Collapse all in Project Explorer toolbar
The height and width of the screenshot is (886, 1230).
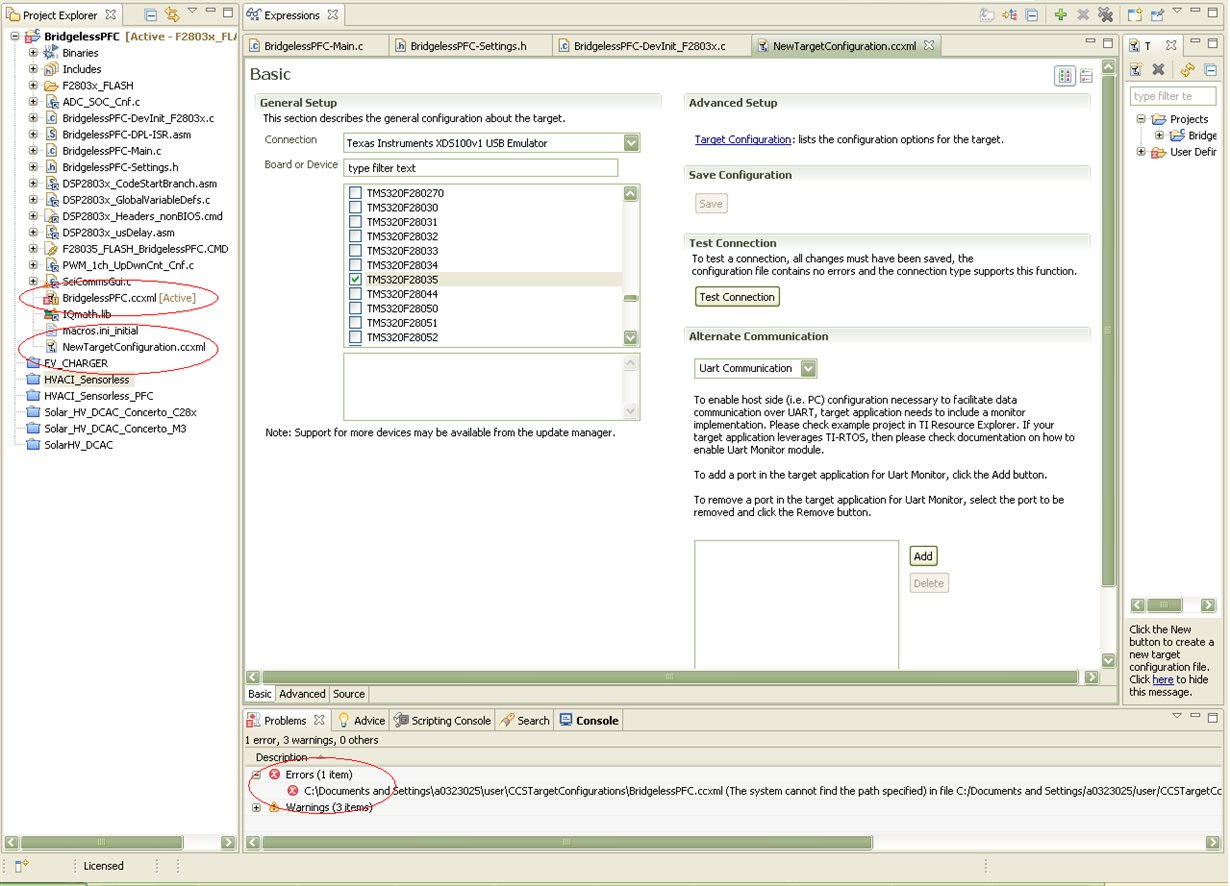[x=151, y=14]
